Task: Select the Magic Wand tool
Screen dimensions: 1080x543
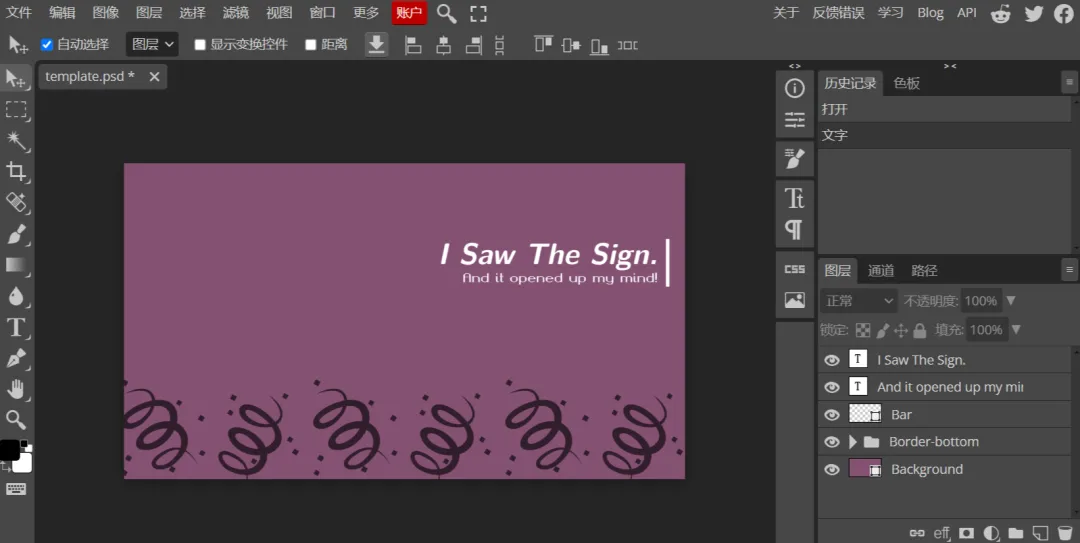Action: point(17,141)
